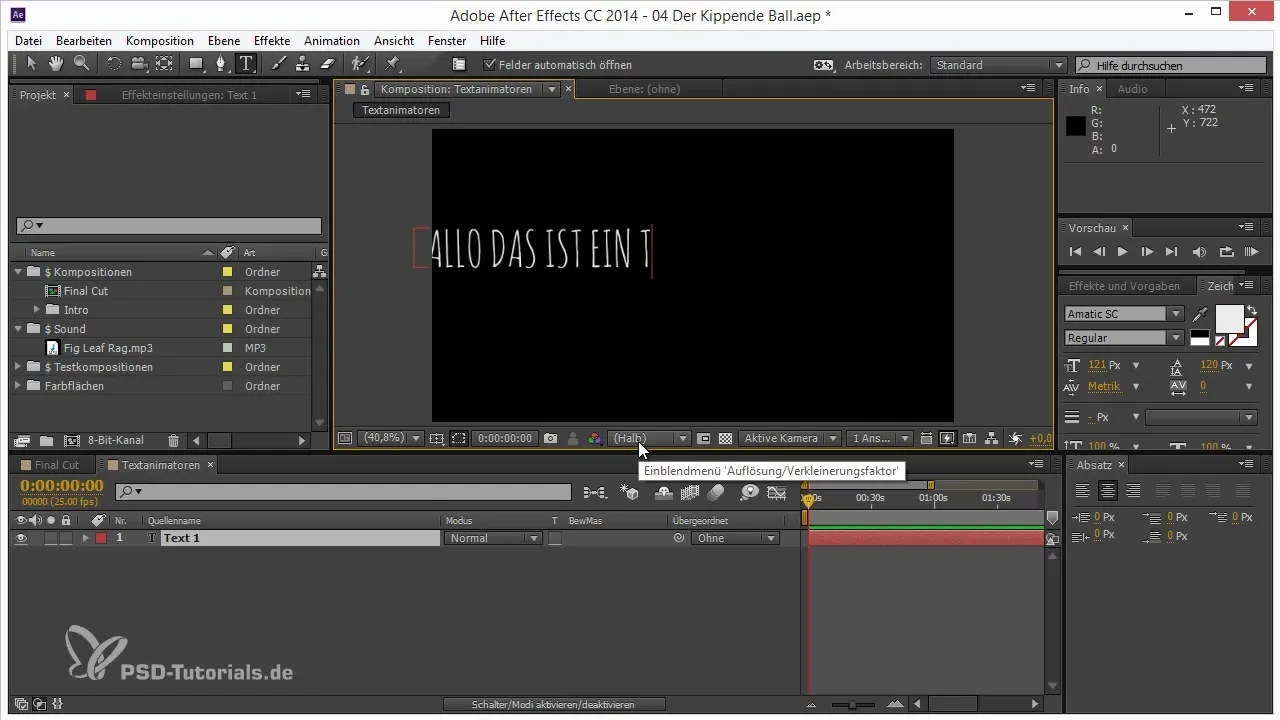Expand the $ Testkompositionen folder

coord(18,367)
